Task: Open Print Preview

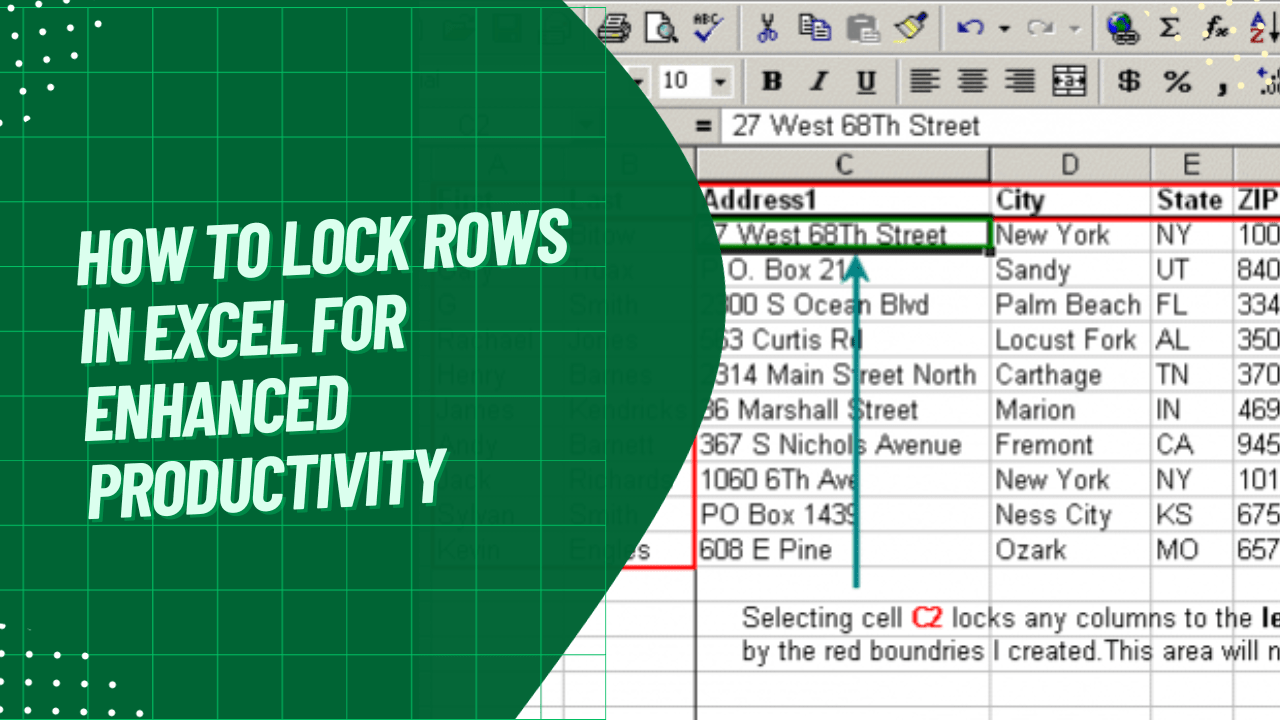Action: [x=661, y=27]
